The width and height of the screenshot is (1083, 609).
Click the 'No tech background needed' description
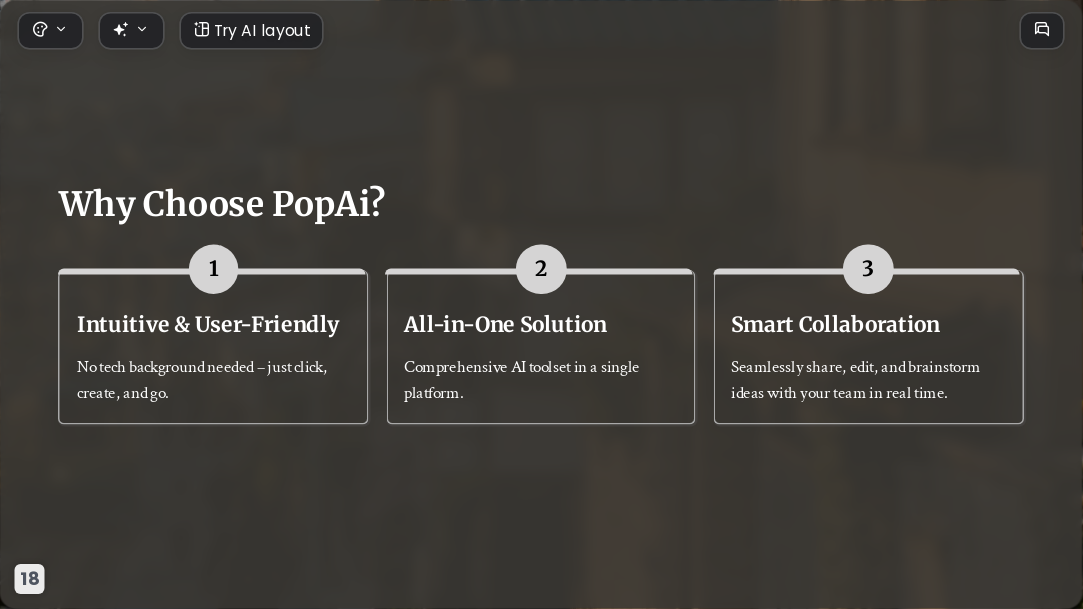202,380
